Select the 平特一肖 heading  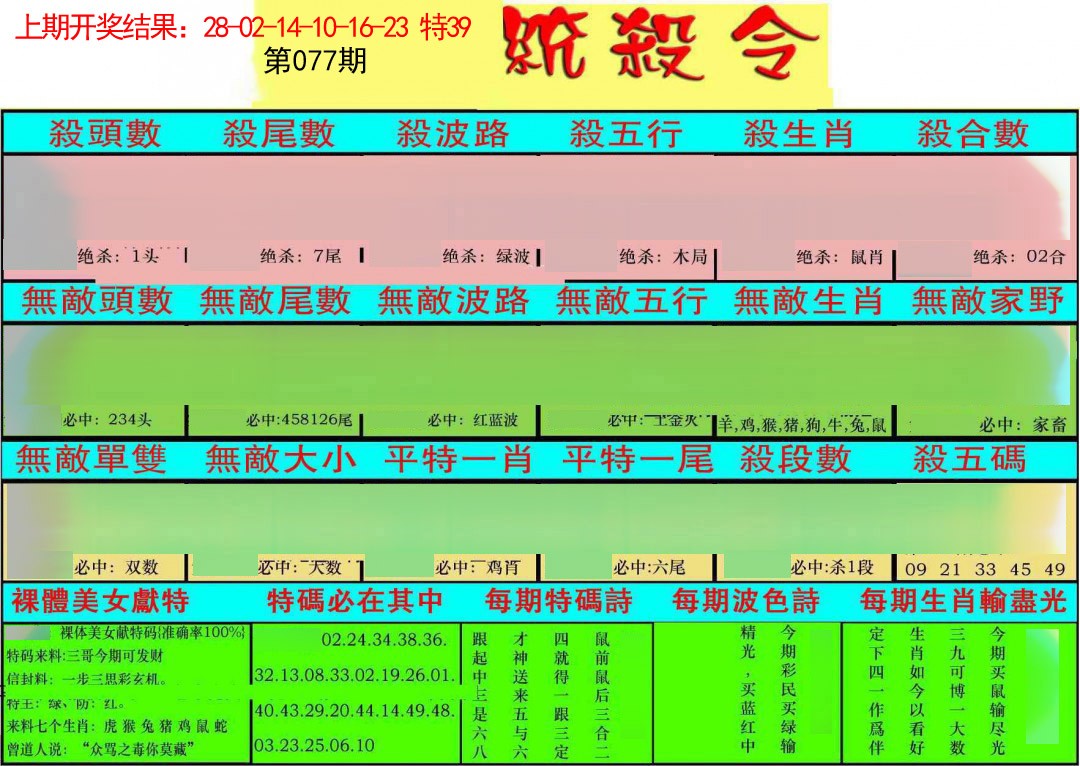pos(458,459)
